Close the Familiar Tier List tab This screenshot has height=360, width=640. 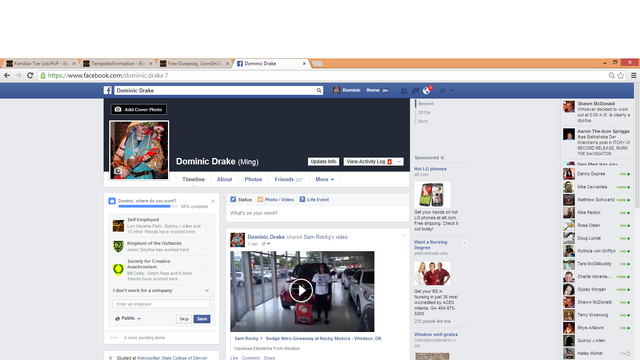click(74, 64)
